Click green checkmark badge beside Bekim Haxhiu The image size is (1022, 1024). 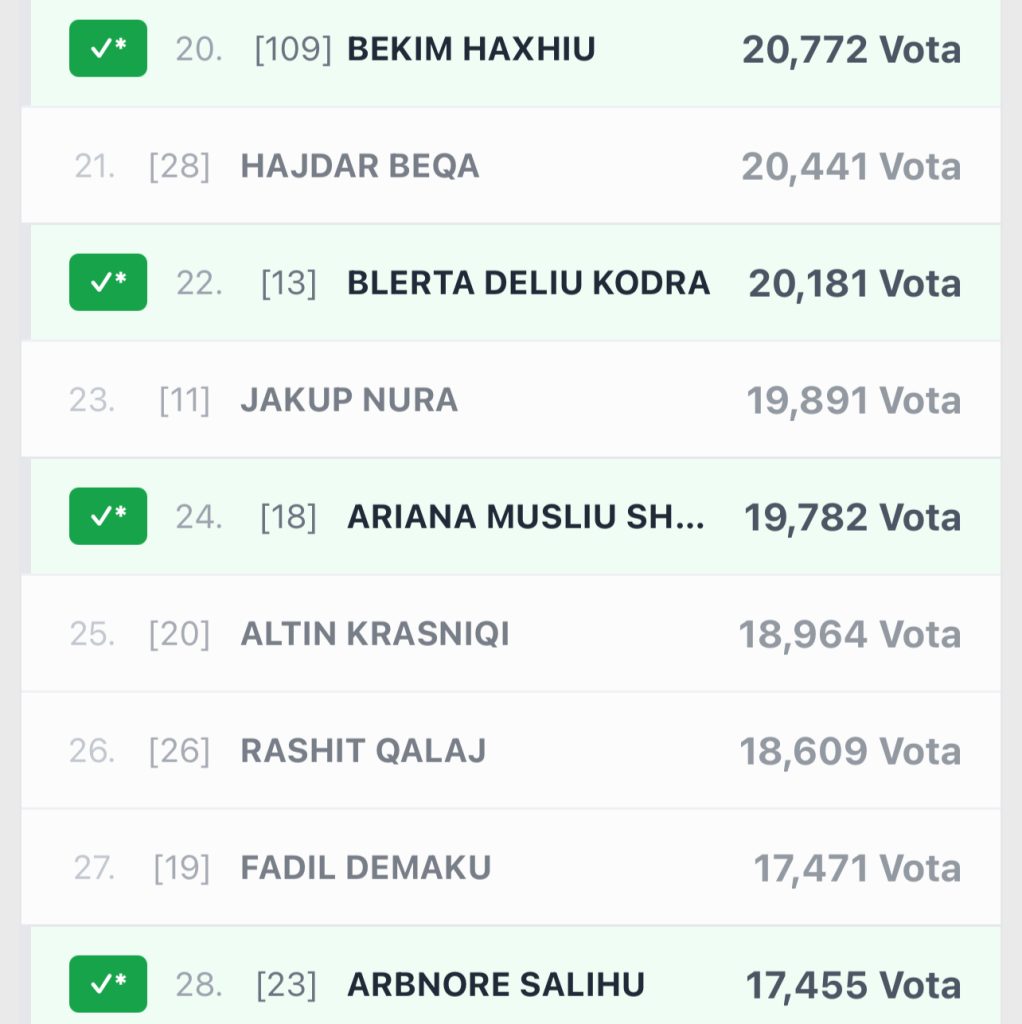click(x=108, y=49)
